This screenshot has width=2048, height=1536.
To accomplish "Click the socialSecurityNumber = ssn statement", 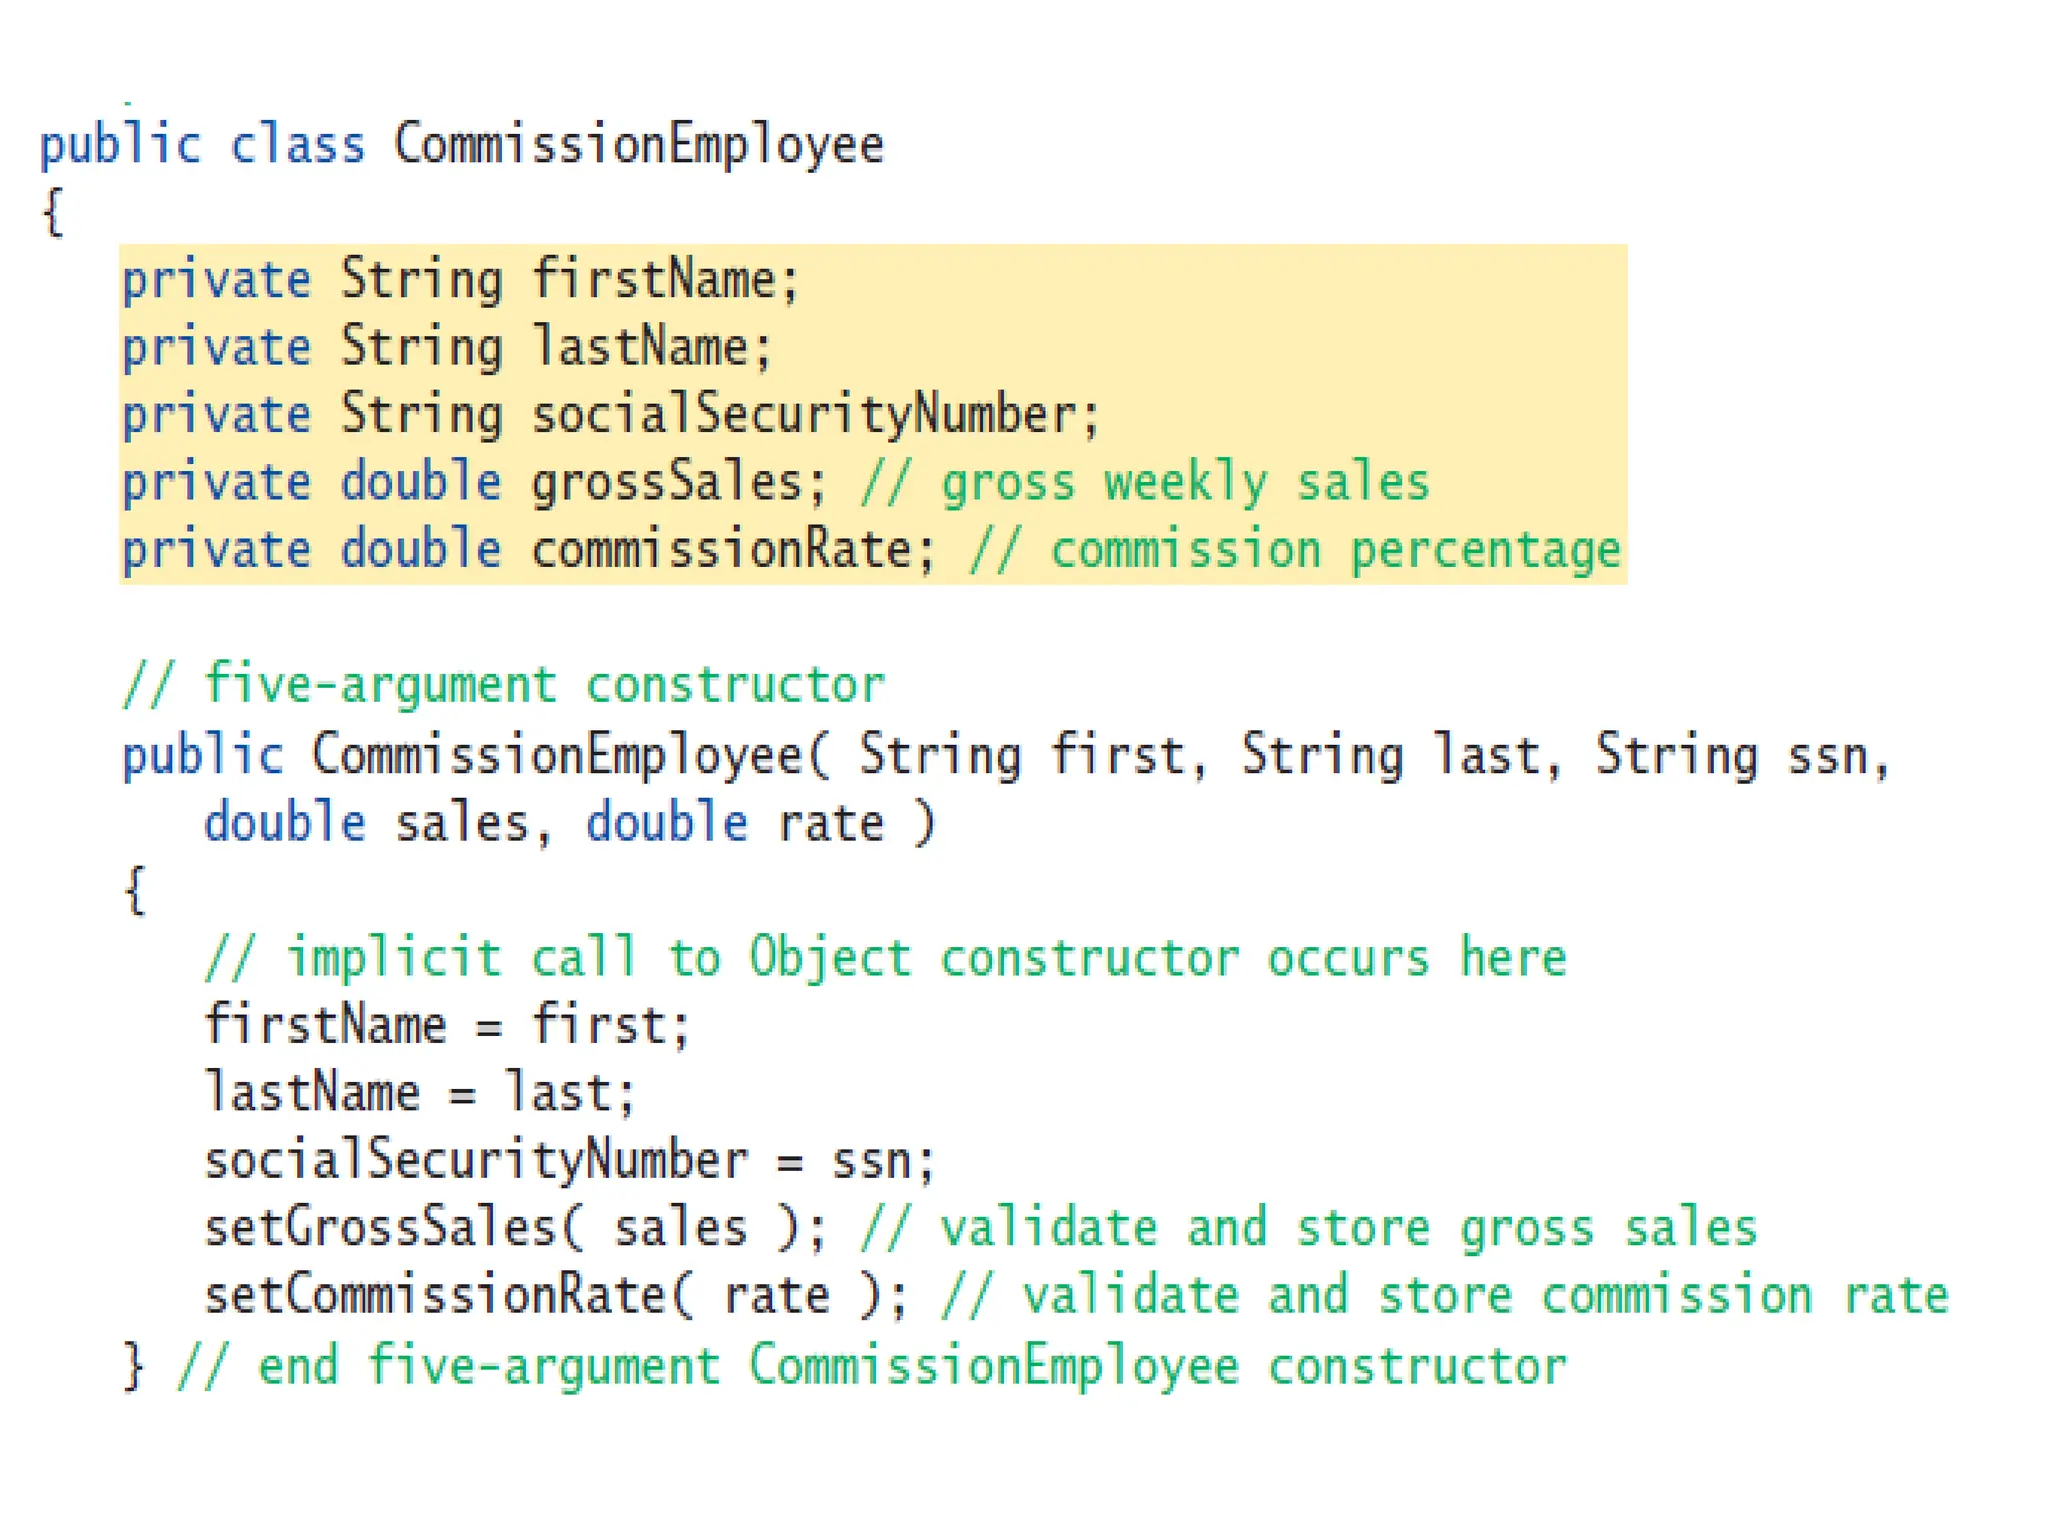I will point(569,1161).
